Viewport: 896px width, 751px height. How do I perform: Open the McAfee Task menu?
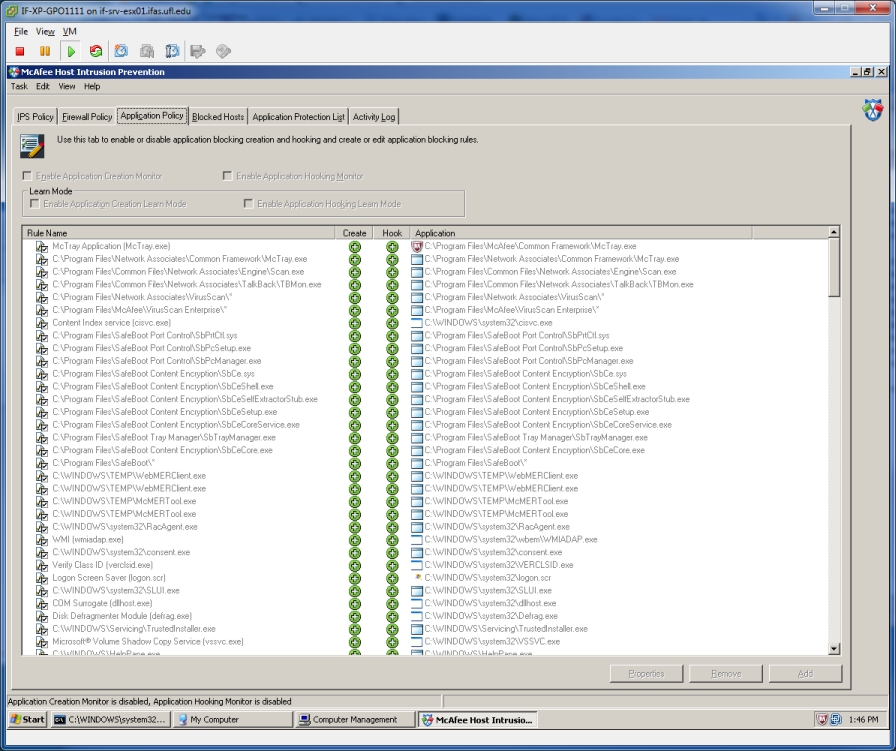click(x=19, y=86)
